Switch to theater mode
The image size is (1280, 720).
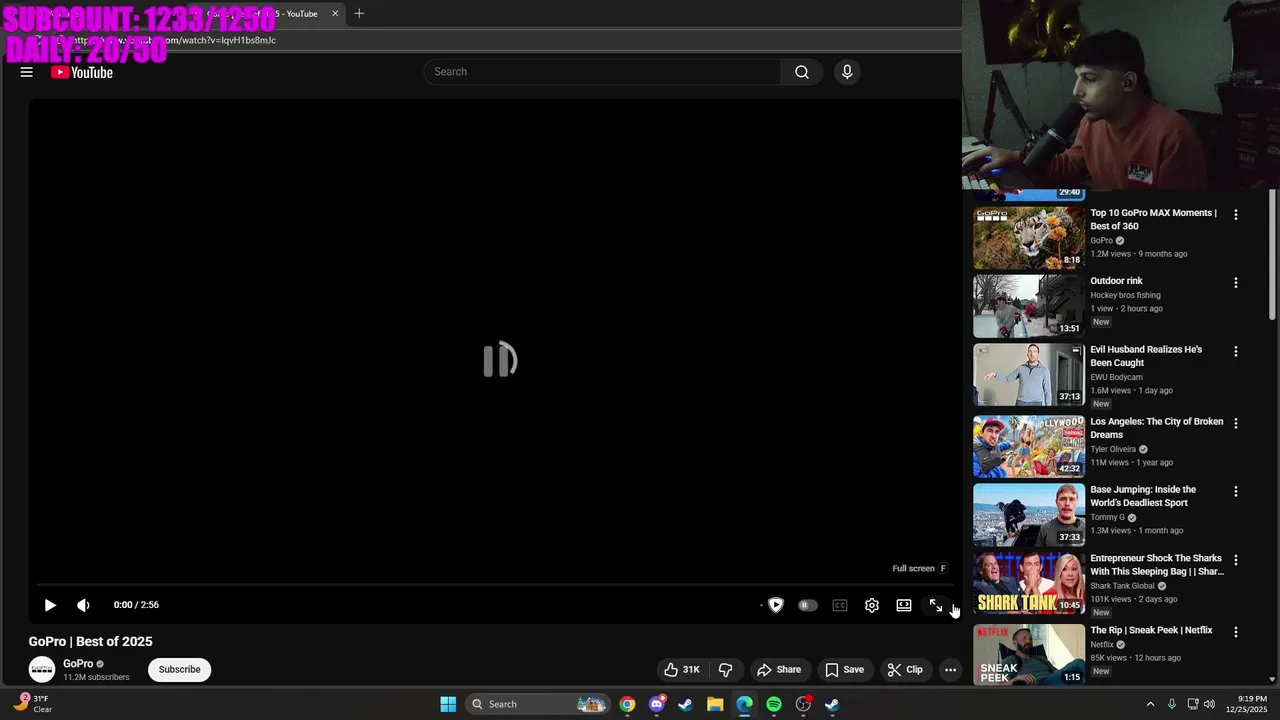(x=904, y=605)
